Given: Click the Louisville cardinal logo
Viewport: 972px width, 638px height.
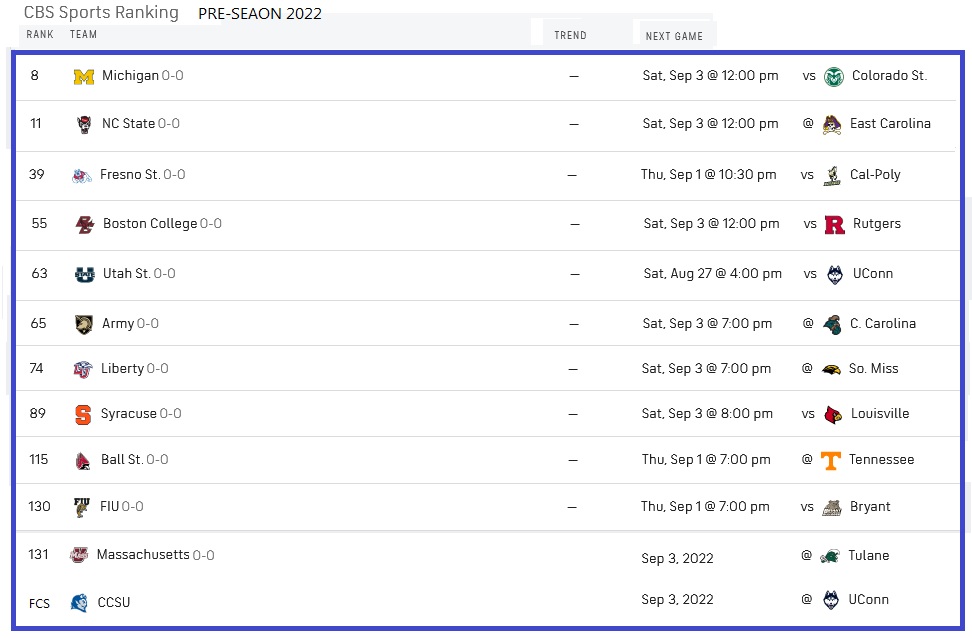Looking at the screenshot, I should [833, 414].
